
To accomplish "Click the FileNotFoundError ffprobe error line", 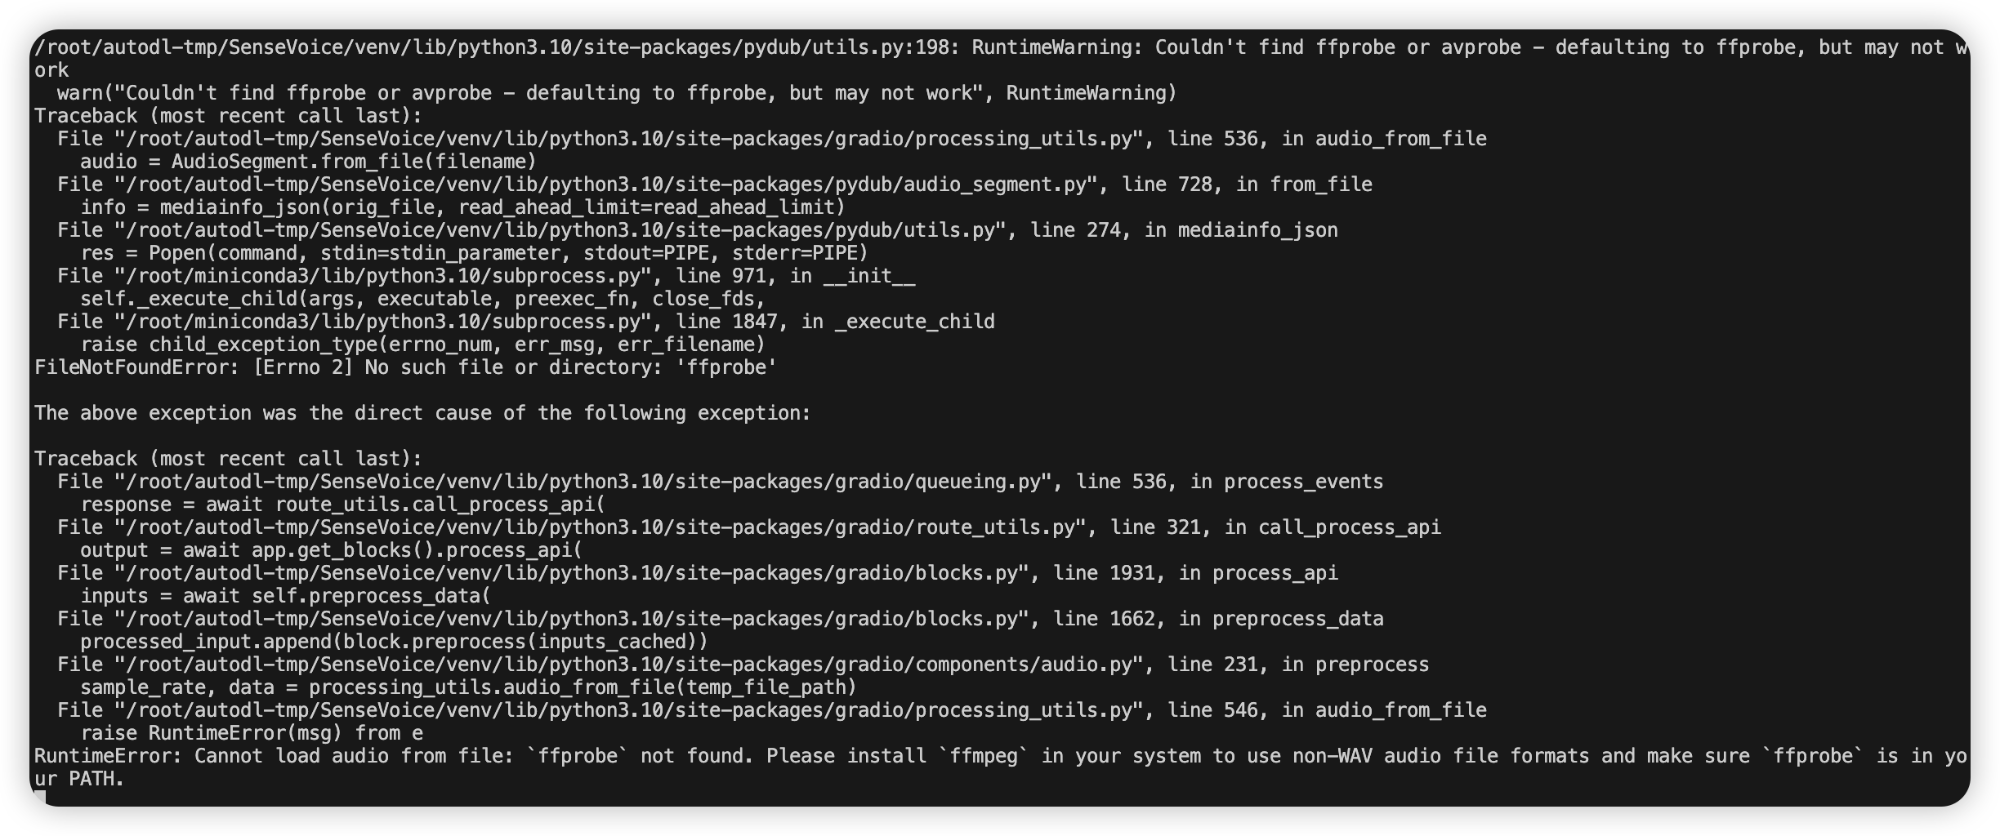I will (x=406, y=368).
